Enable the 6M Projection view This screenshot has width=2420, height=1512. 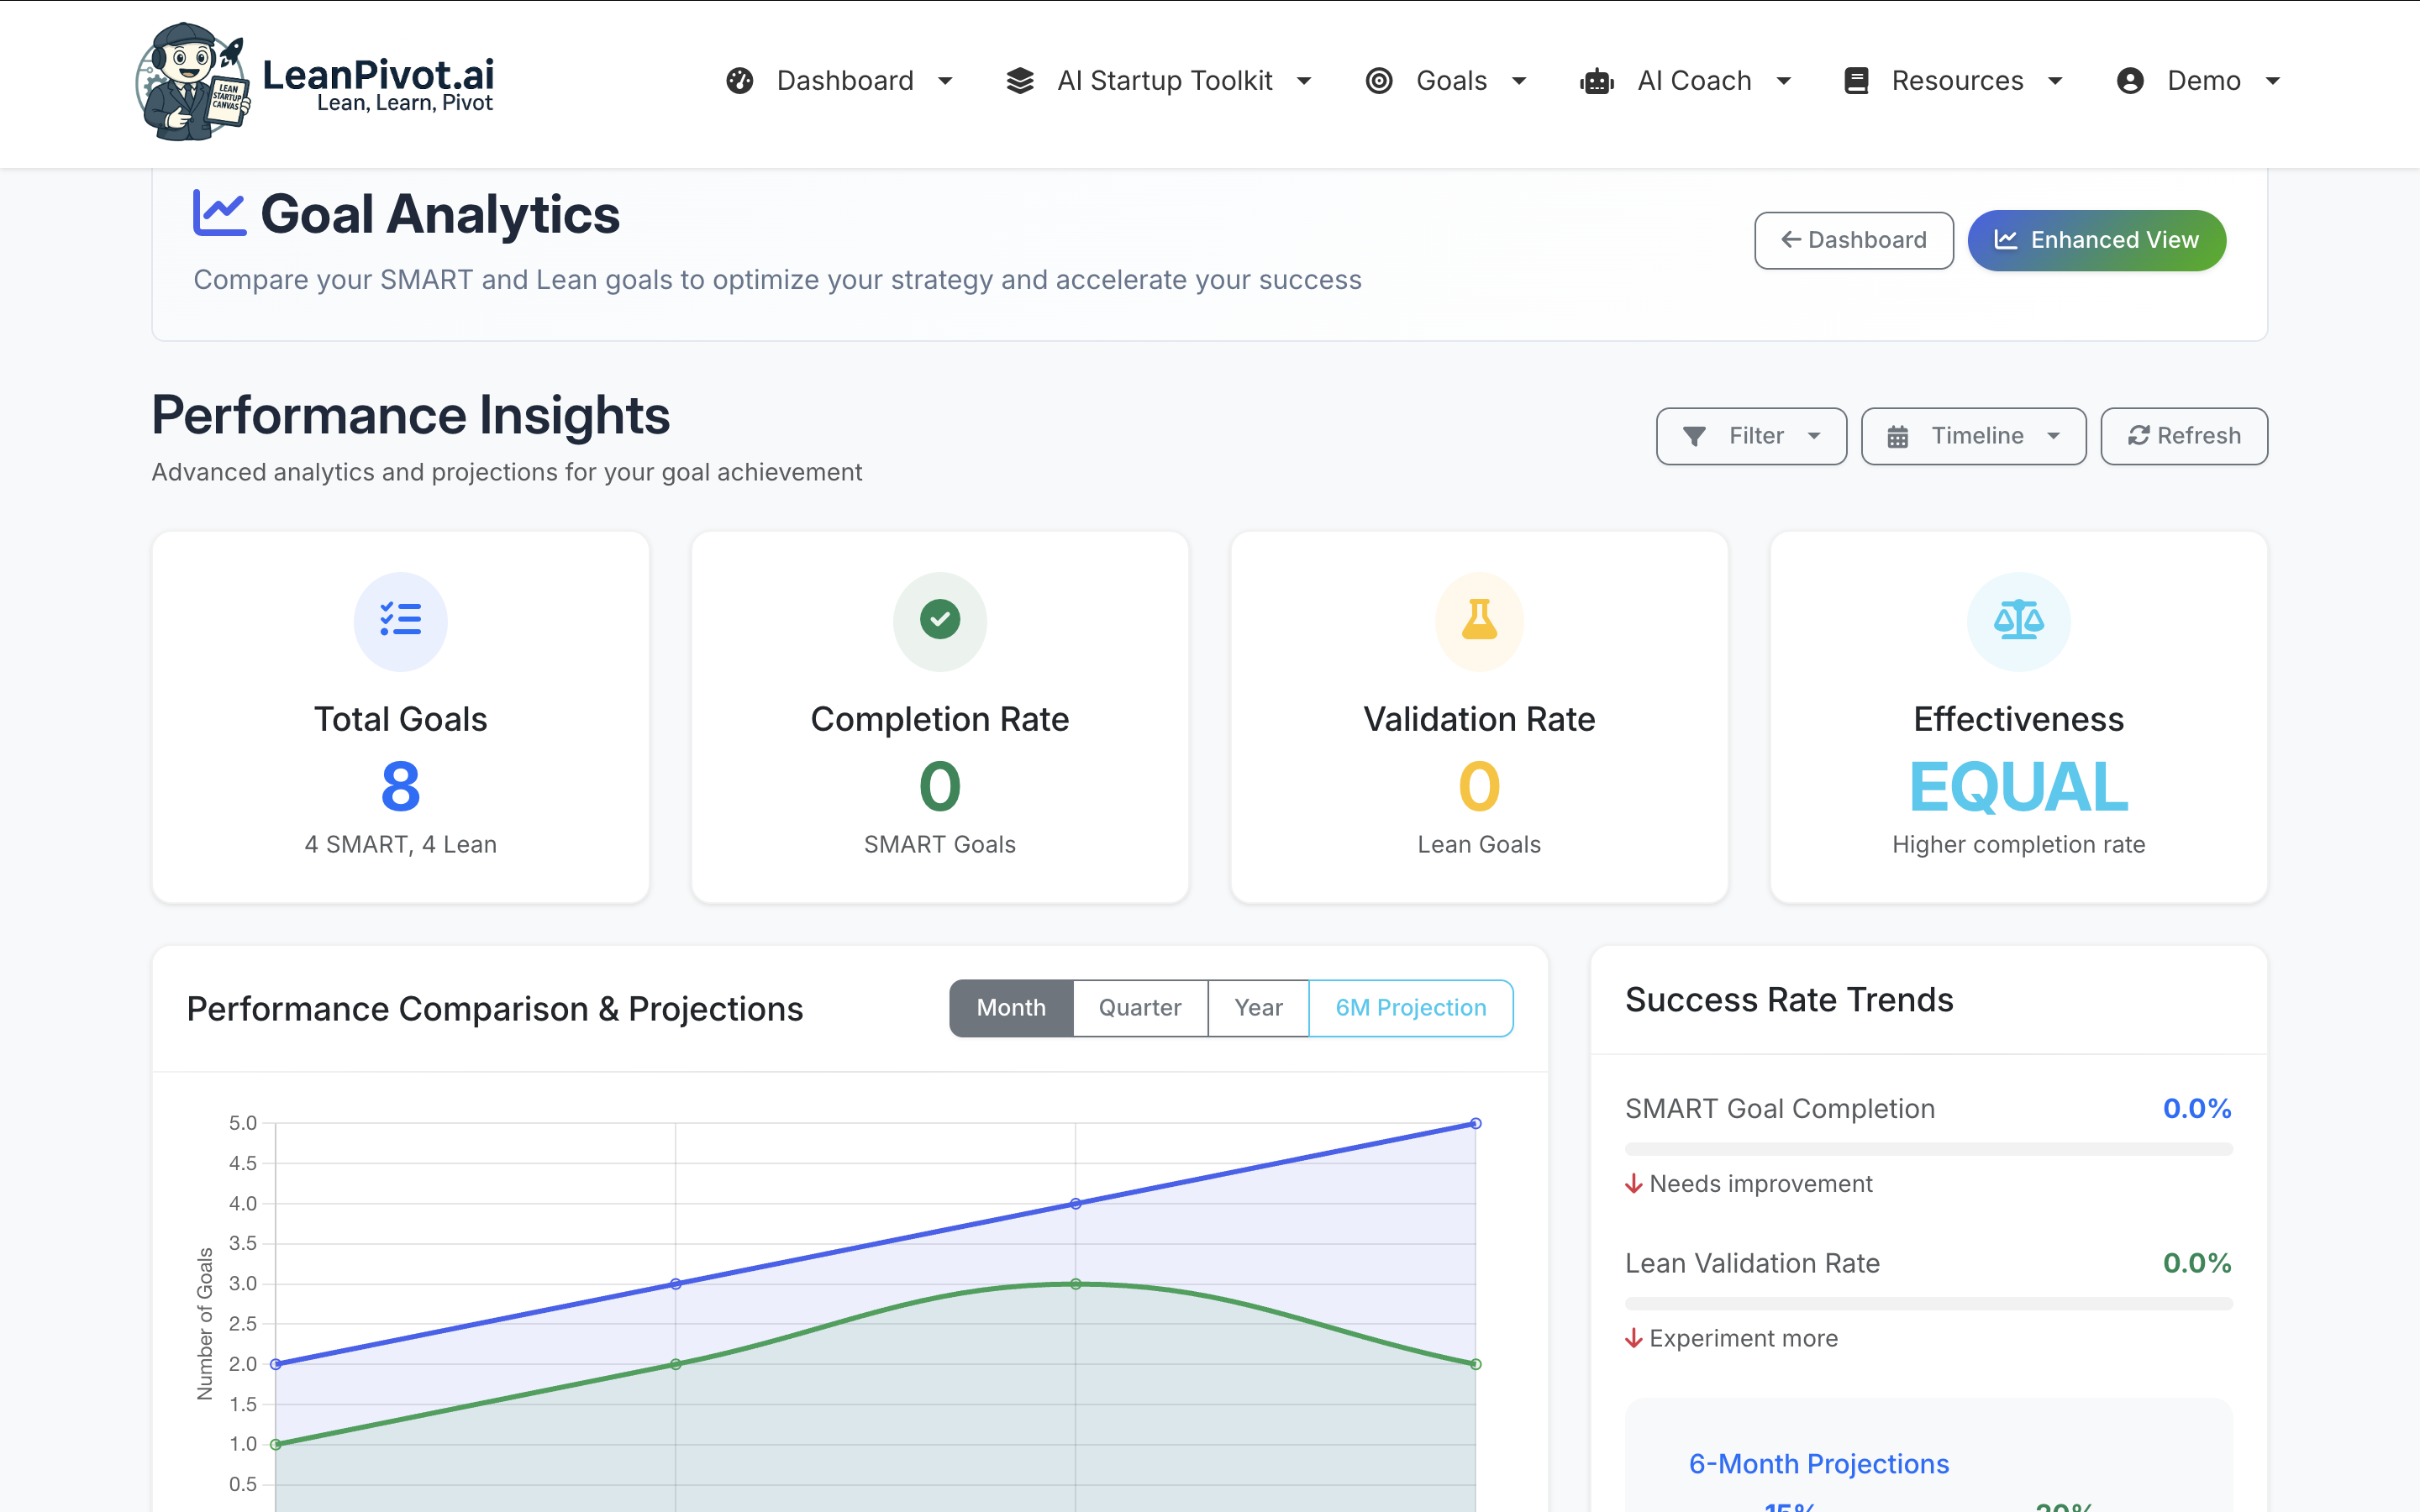coord(1410,1007)
